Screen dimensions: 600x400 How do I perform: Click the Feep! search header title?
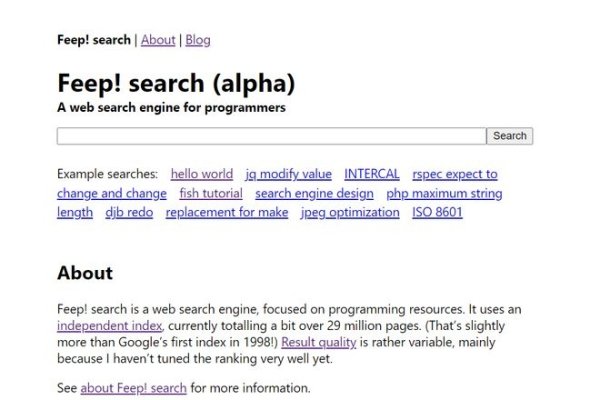pyautogui.click(x=94, y=40)
